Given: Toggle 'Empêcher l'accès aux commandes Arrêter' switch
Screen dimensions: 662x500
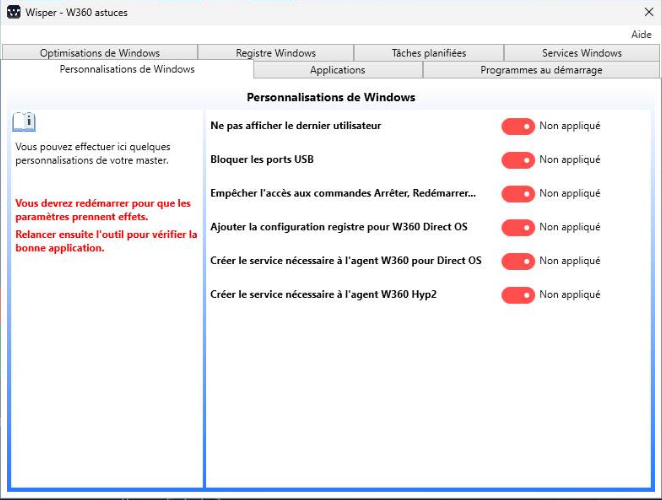Looking at the screenshot, I should click(518, 194).
